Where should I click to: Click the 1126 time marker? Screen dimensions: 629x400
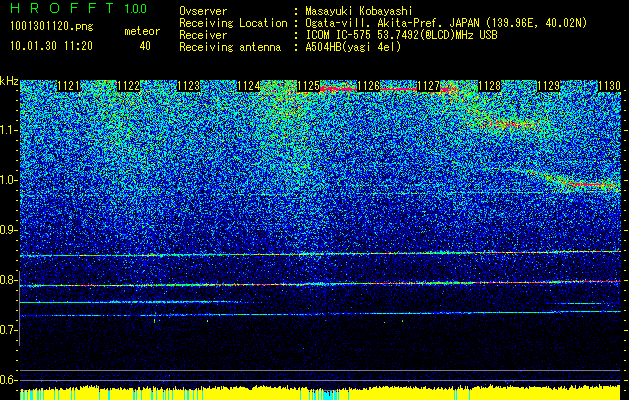(369, 86)
